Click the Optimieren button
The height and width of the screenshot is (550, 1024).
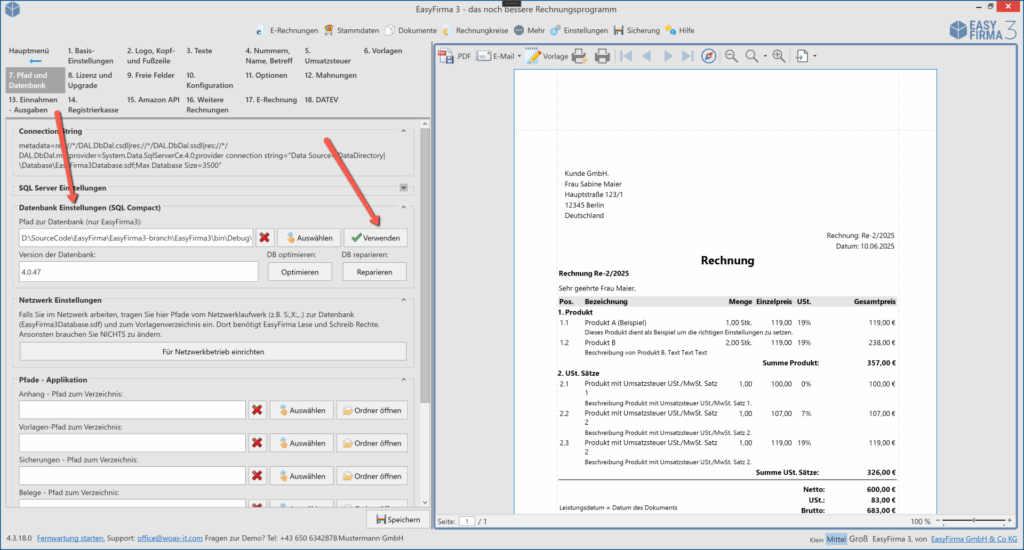tap(300, 272)
